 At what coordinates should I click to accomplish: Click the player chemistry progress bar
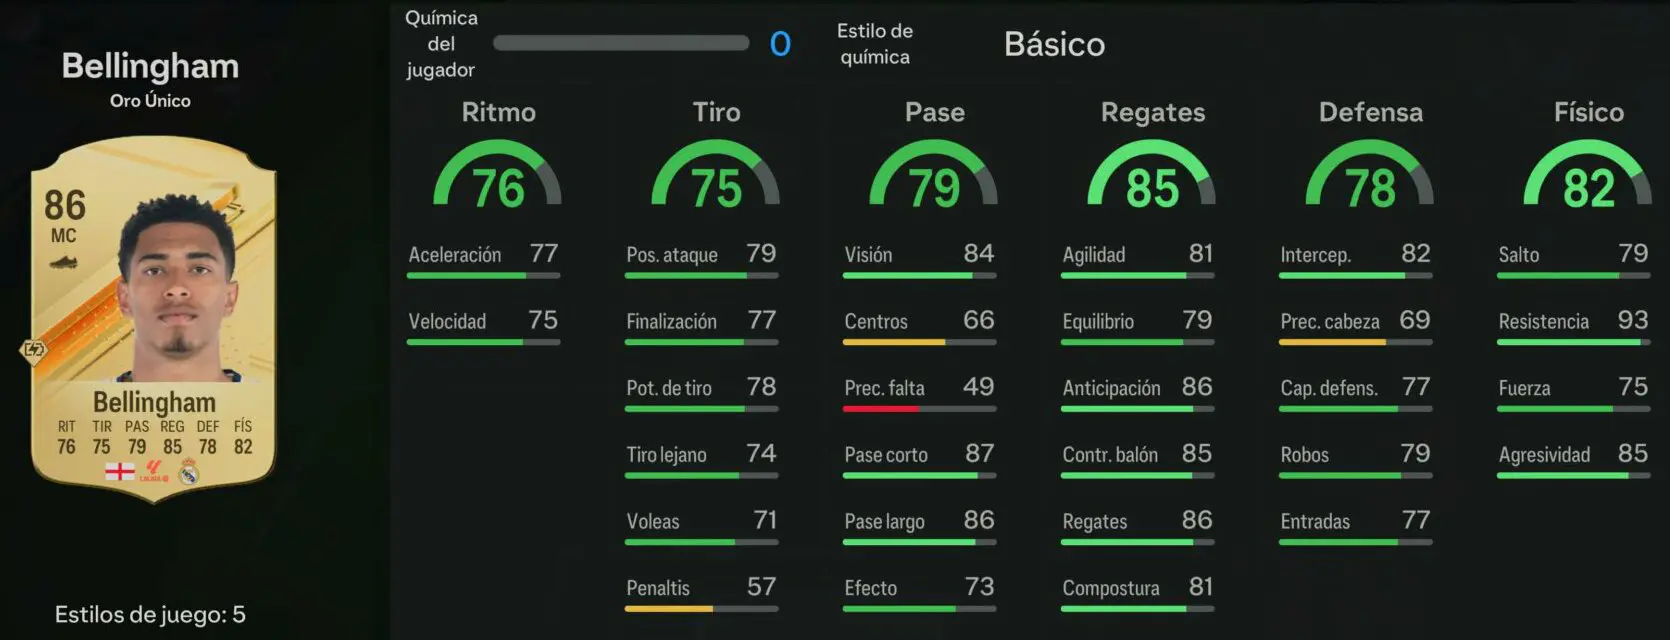coord(621,43)
